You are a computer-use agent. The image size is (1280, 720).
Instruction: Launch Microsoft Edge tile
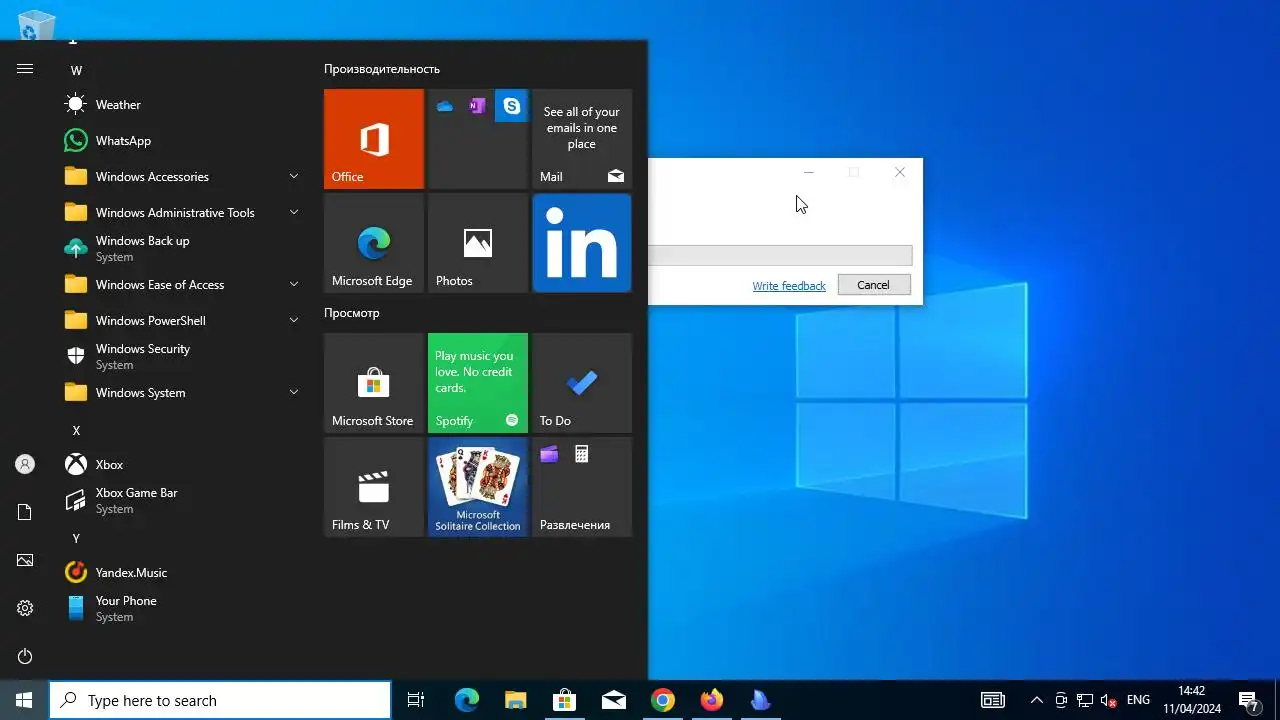[374, 243]
